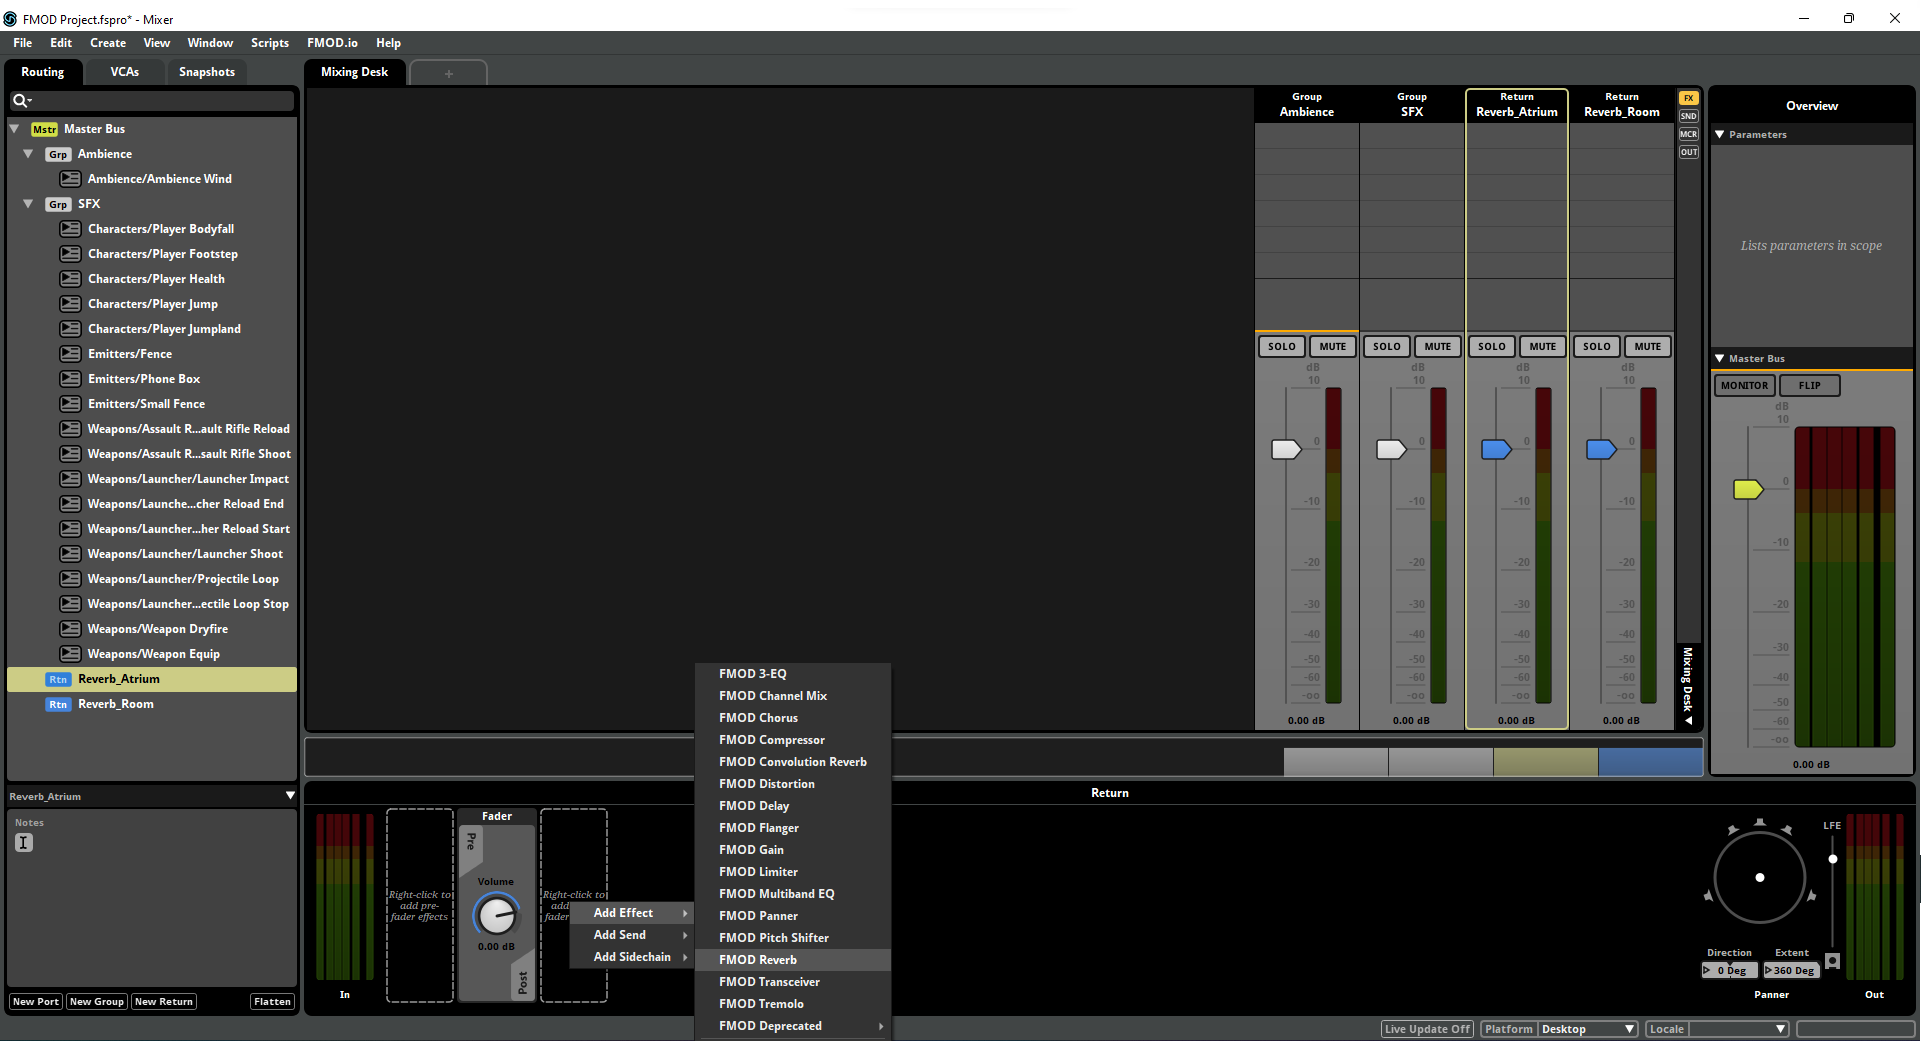Screen dimensions: 1921x1041
Task: Open the Scripts menu
Action: point(270,43)
